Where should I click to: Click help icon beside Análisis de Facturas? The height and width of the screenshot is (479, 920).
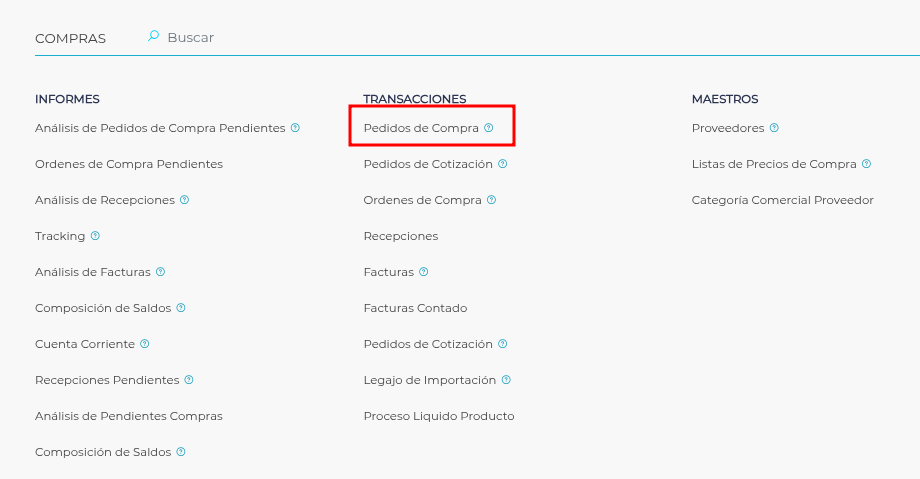coord(160,272)
